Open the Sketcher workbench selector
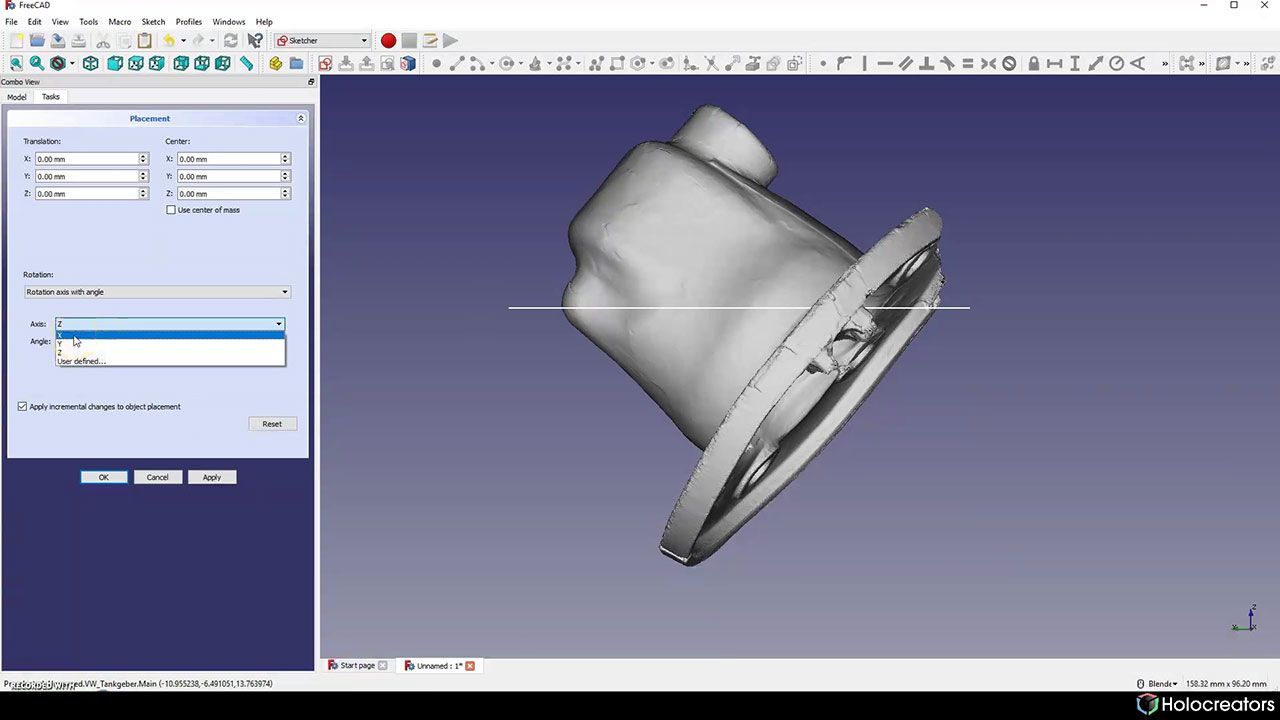This screenshot has height=720, width=1280. click(322, 41)
